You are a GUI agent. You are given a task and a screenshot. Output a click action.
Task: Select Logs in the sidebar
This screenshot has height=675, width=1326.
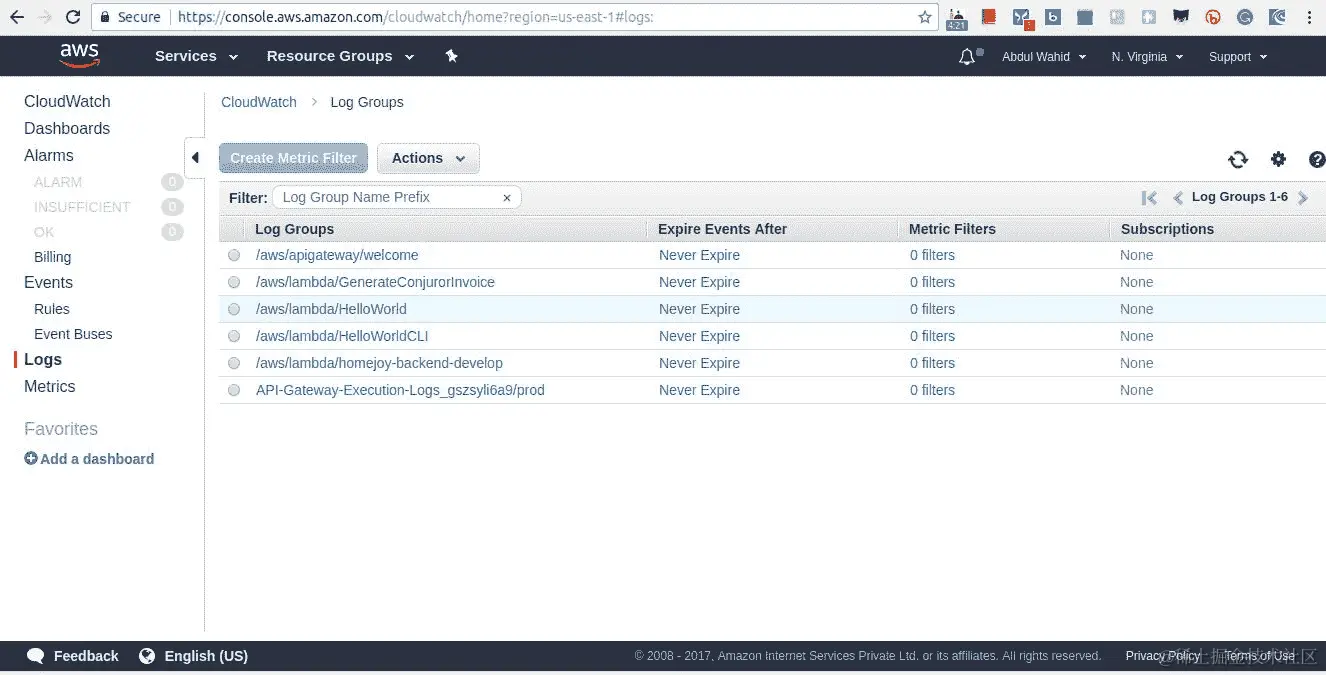[x=43, y=359]
